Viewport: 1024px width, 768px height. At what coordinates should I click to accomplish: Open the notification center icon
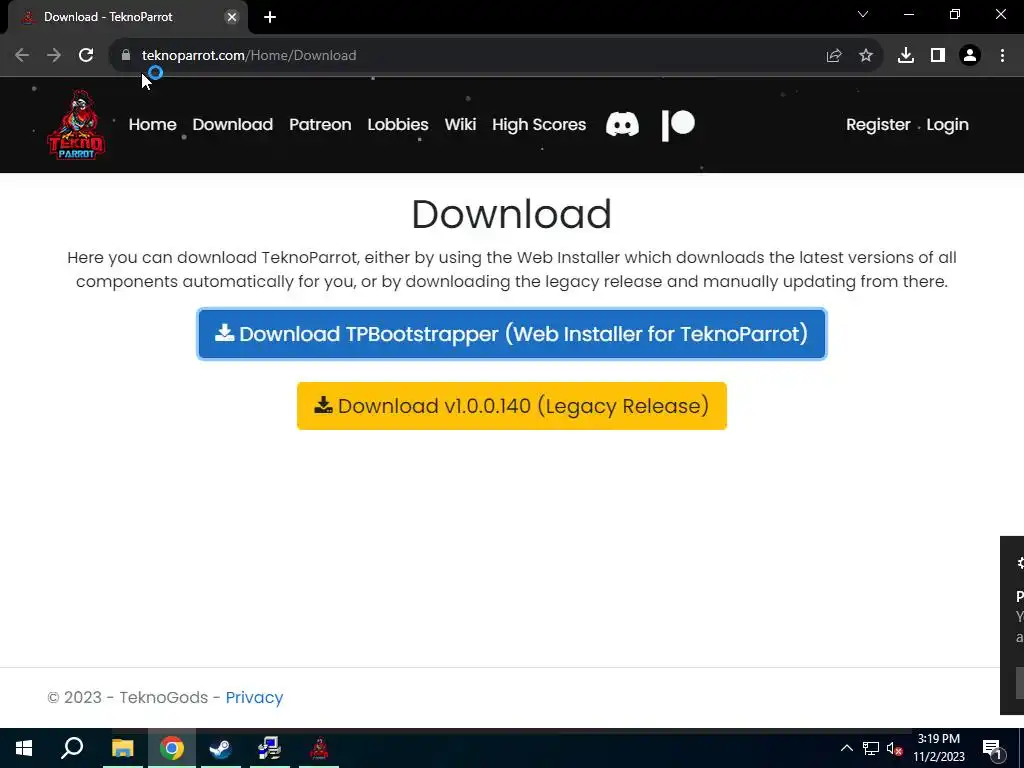993,748
